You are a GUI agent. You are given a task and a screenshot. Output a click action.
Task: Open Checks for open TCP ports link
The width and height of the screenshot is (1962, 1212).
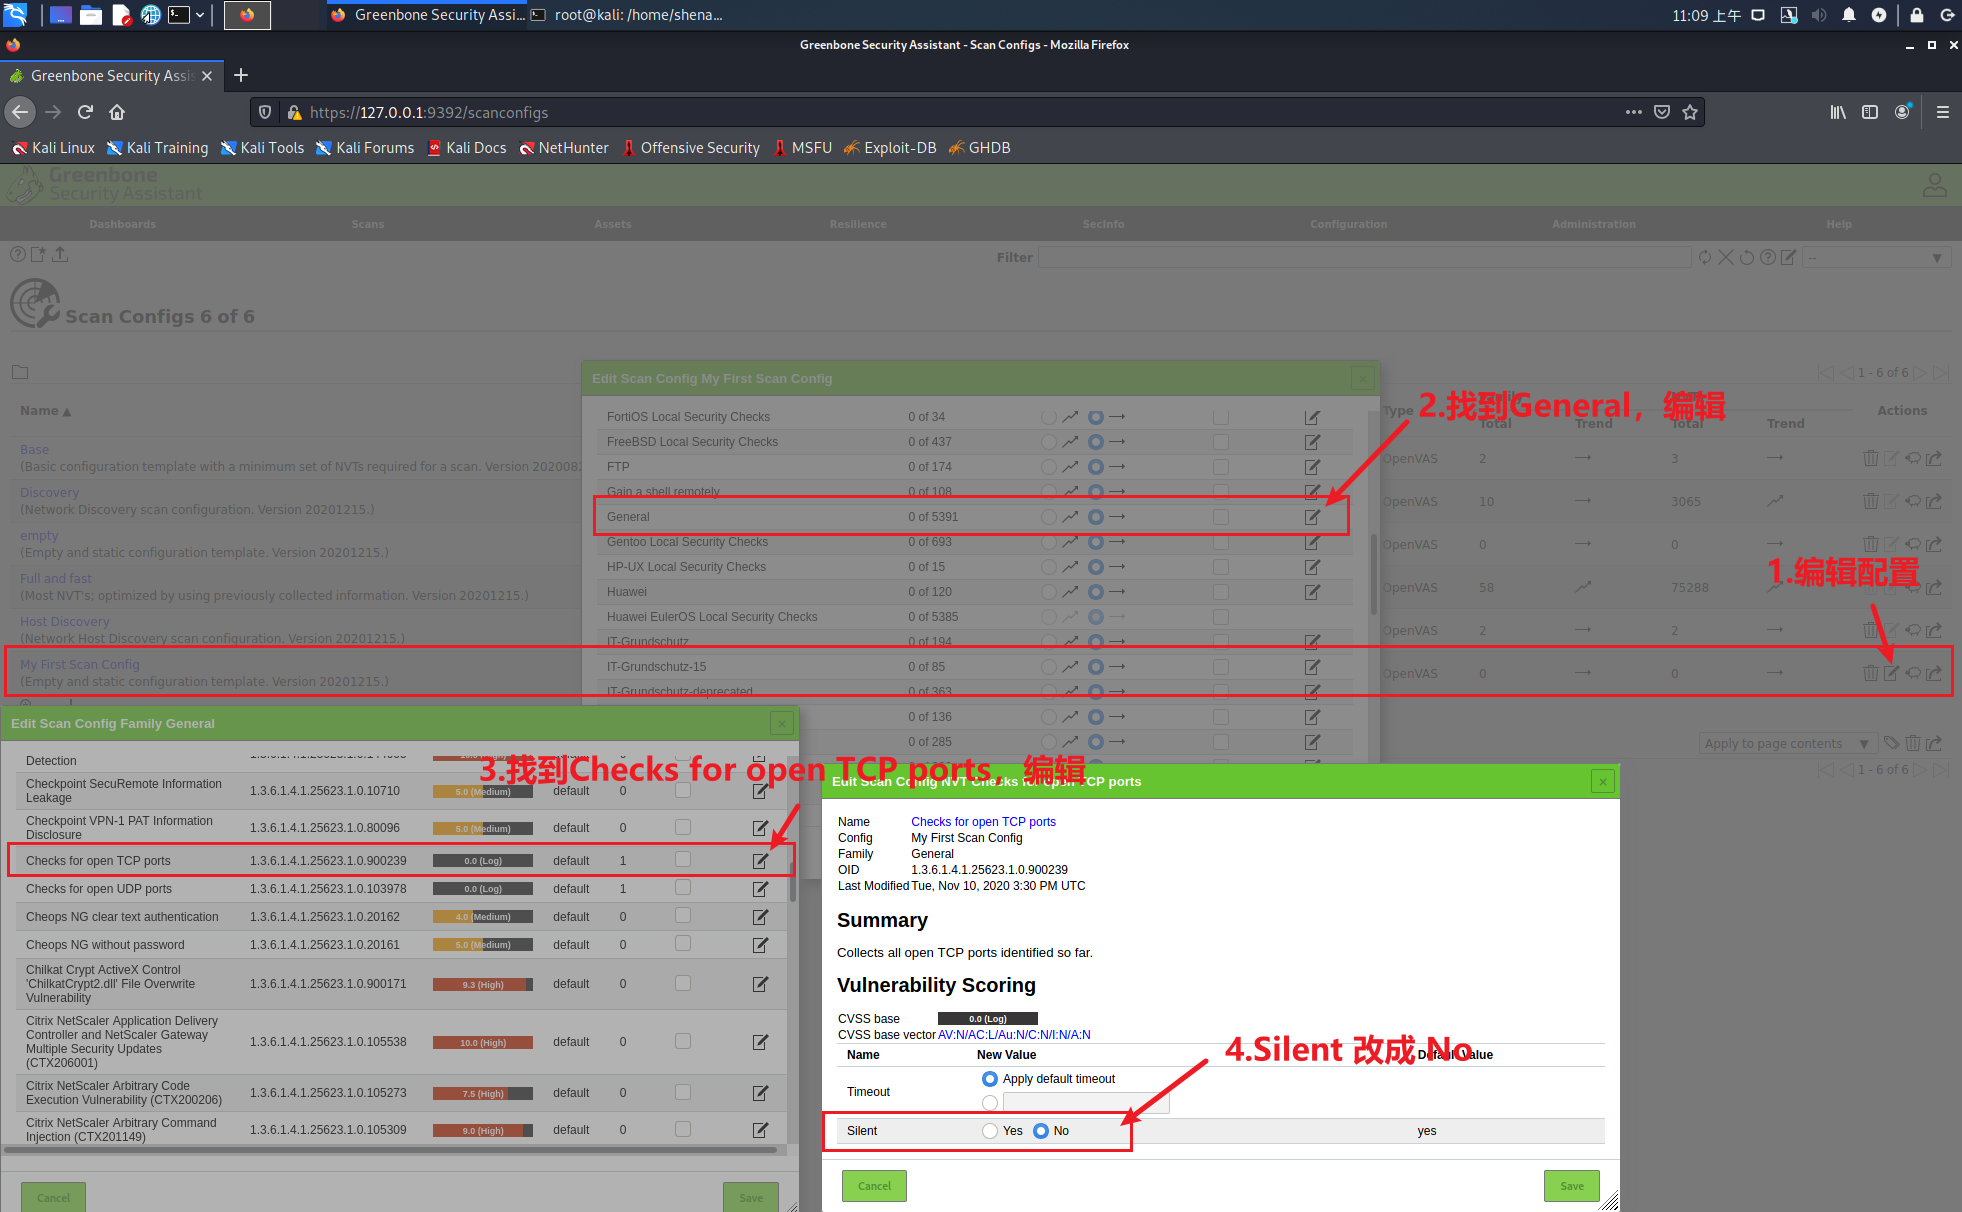[983, 822]
